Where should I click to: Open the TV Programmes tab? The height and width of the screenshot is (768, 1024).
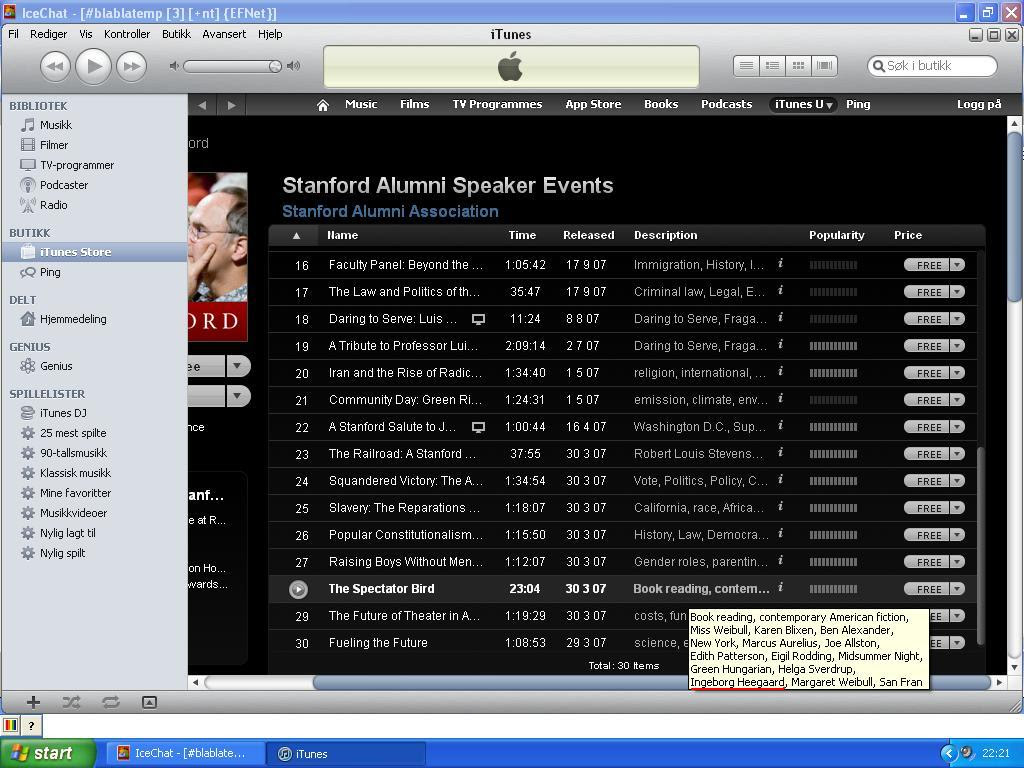pos(497,104)
